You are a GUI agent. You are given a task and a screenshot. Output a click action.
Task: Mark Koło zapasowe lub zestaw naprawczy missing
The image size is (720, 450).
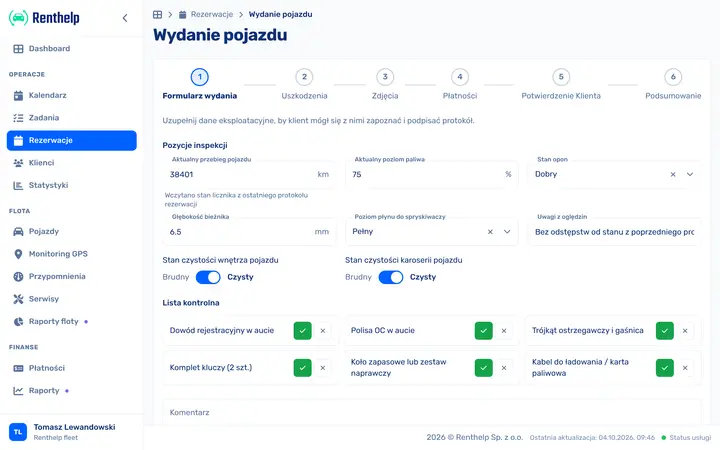coord(504,368)
